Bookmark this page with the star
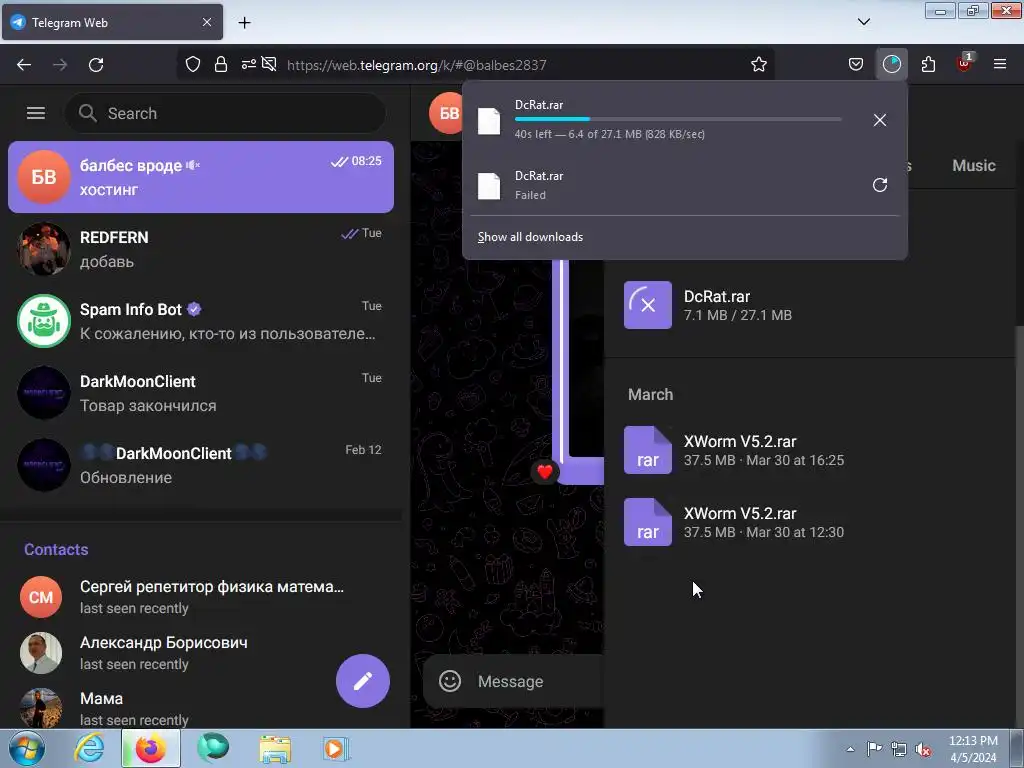1024x768 pixels. [x=758, y=65]
